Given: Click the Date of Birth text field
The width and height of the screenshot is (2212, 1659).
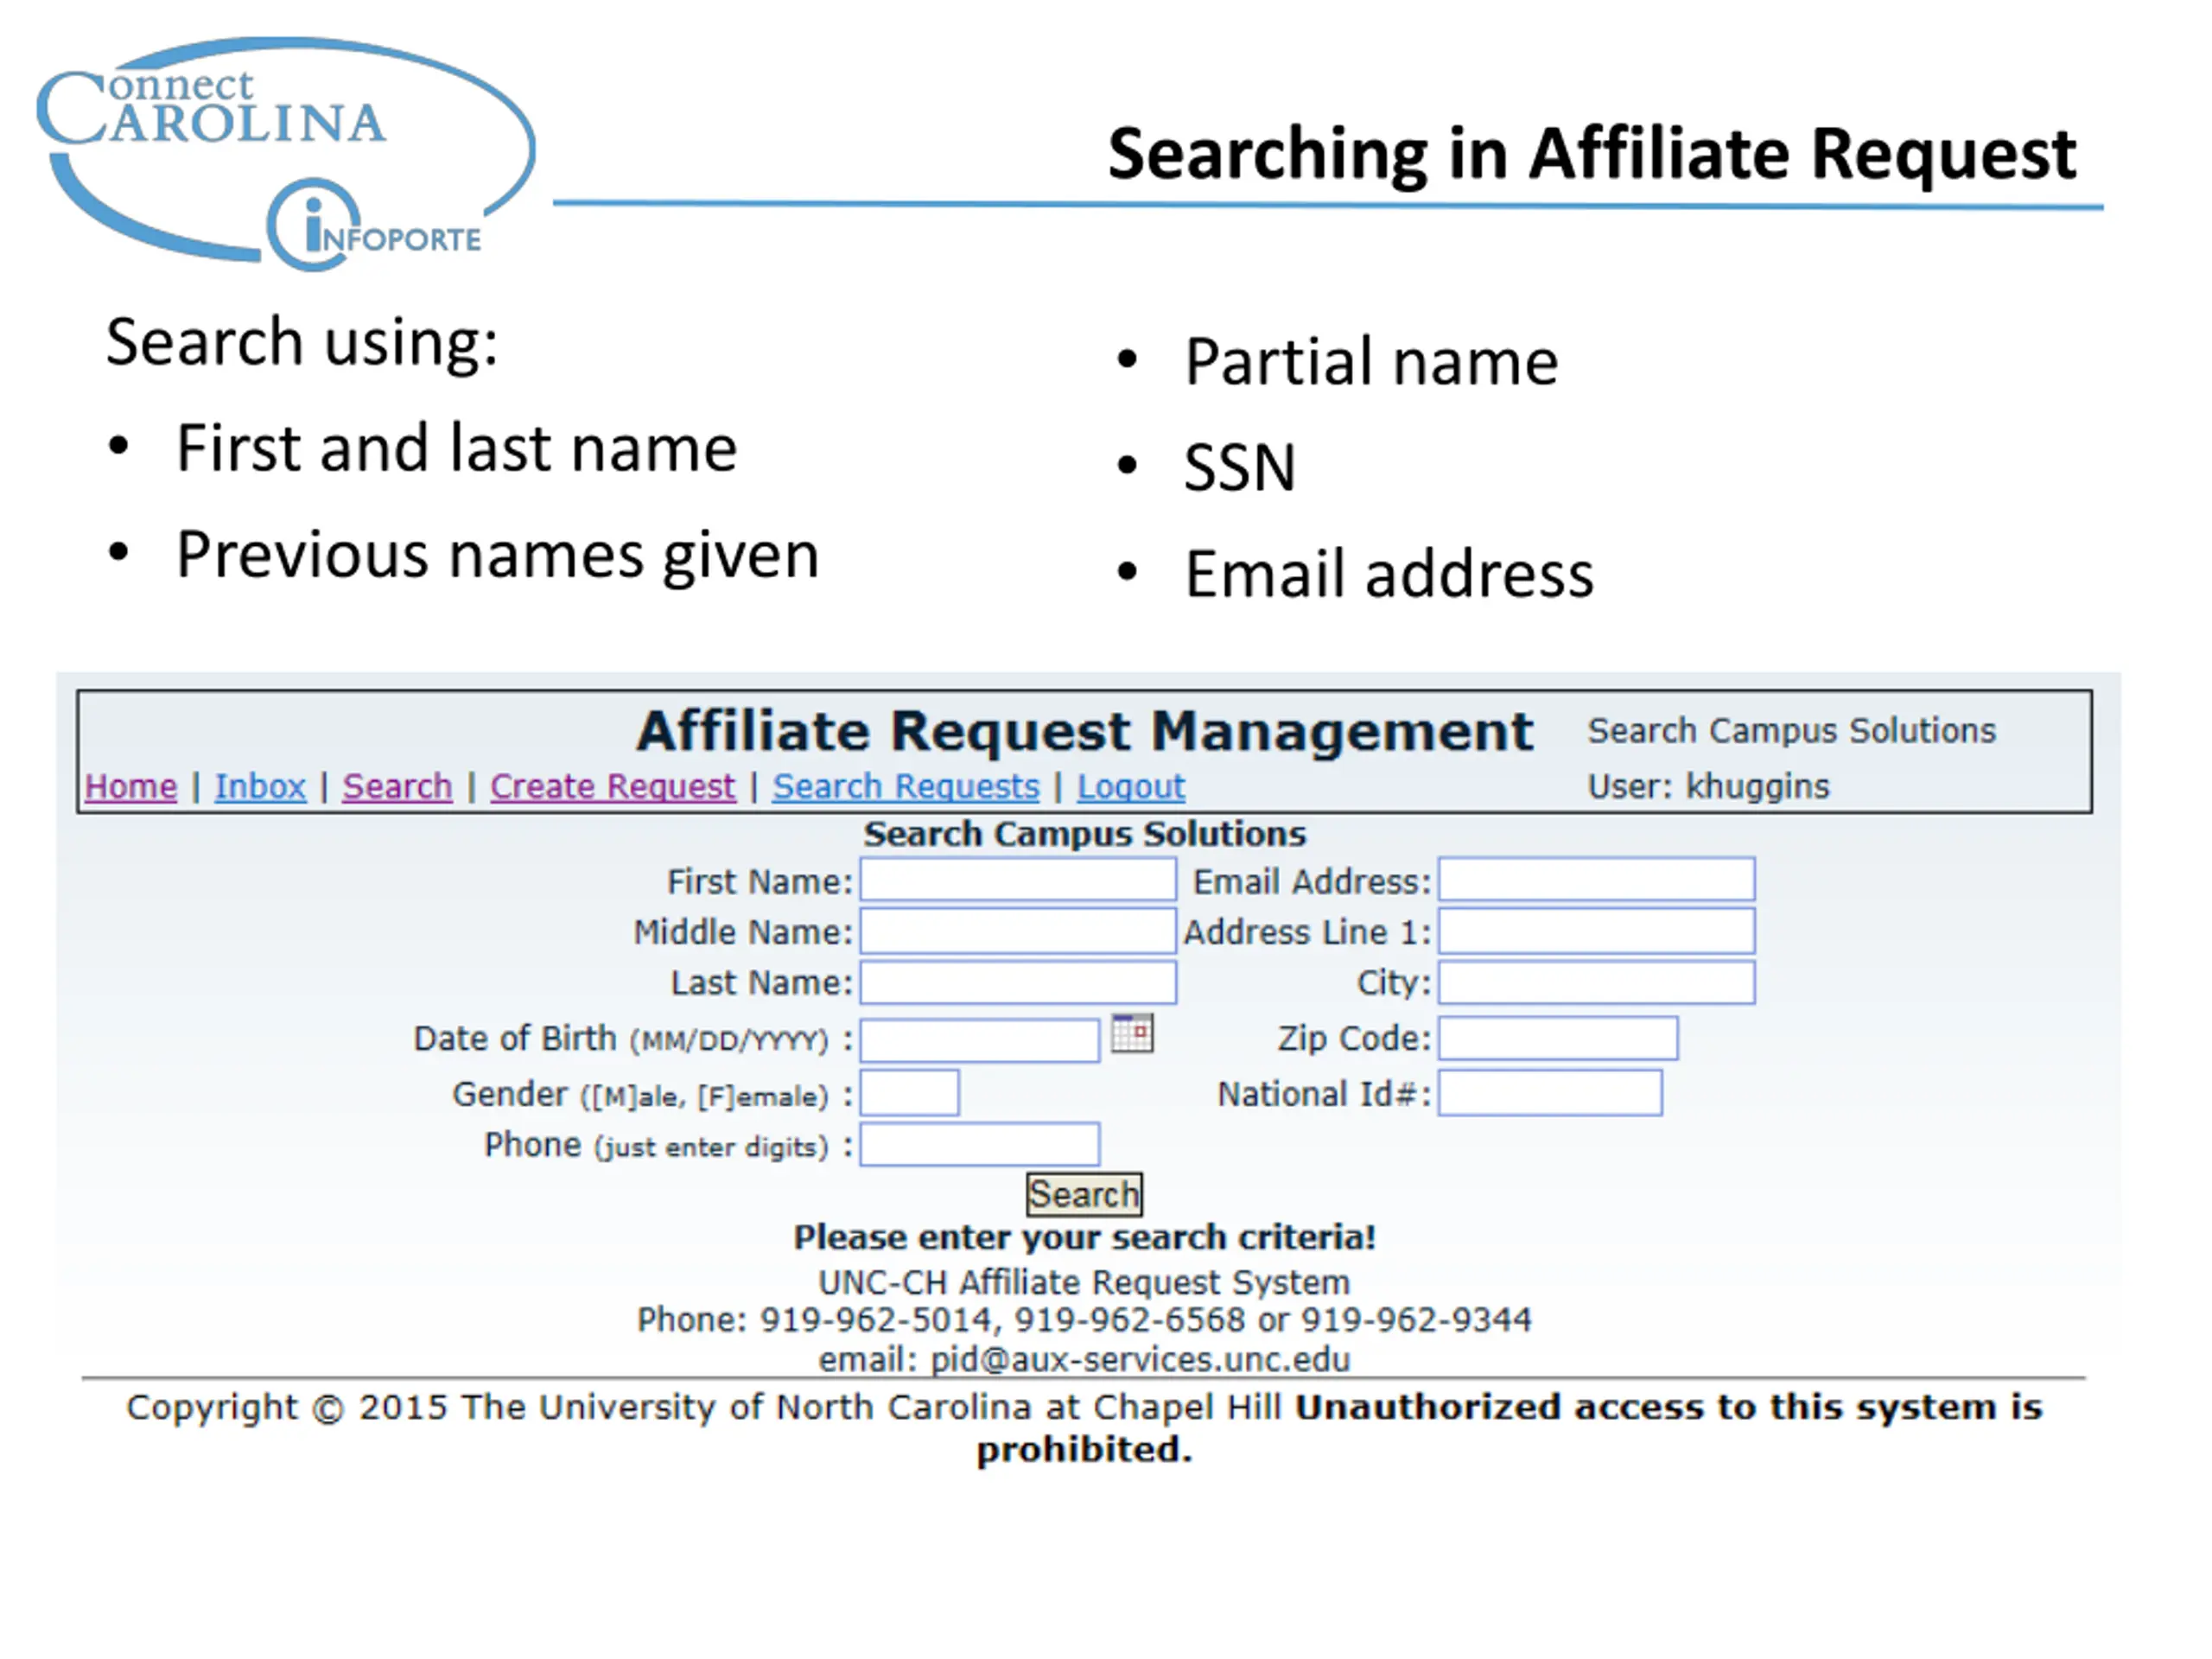Looking at the screenshot, I should [980, 1040].
